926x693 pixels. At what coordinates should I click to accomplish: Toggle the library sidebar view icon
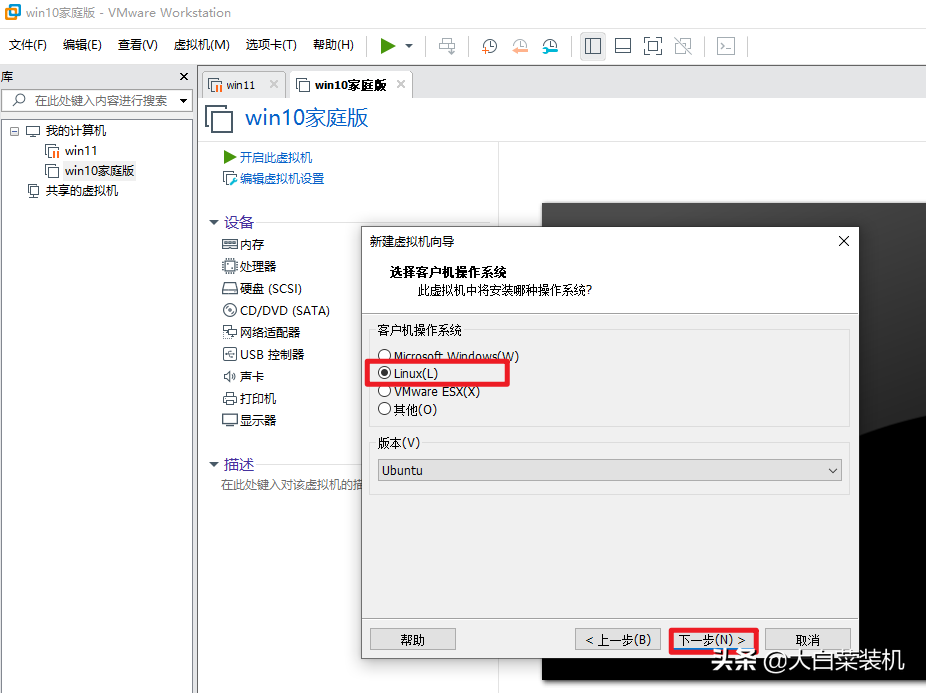point(592,45)
